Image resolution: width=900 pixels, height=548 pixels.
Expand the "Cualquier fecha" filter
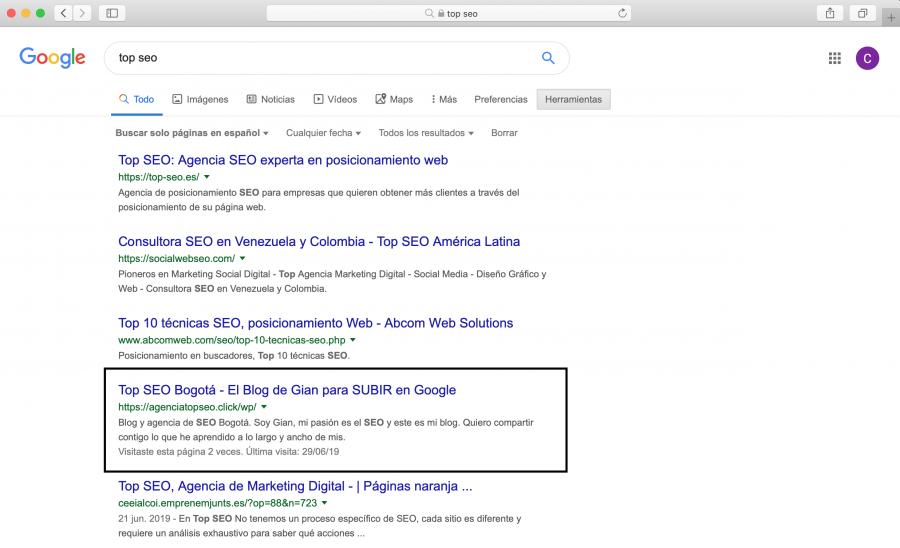[x=323, y=133]
